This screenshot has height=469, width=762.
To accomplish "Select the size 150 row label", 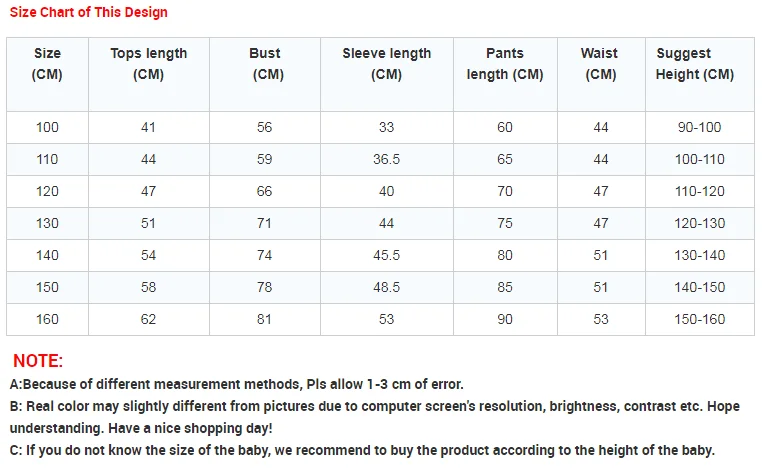I will coord(47,287).
